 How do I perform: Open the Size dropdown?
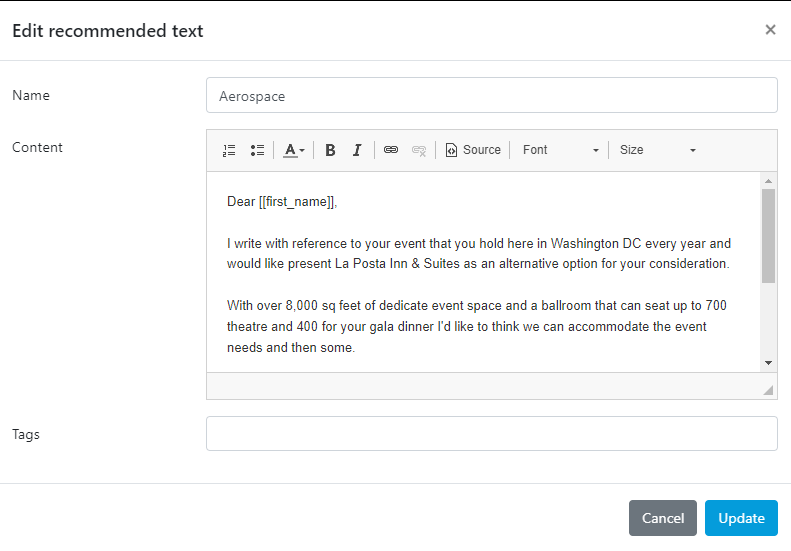[657, 150]
